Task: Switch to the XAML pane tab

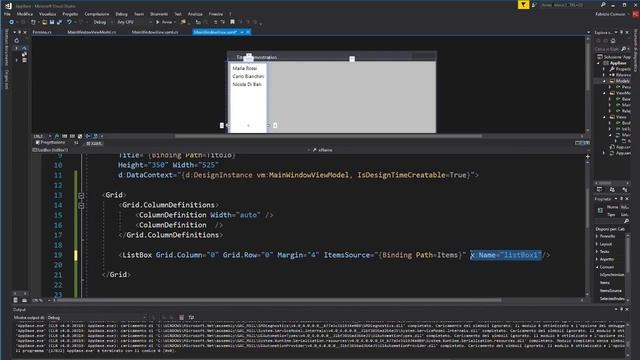Action: coord(95,143)
